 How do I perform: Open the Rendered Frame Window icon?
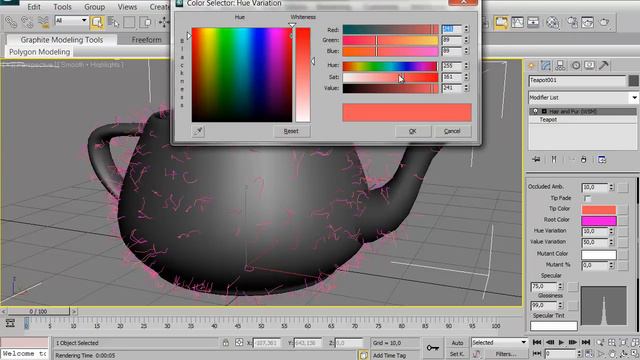click(588, 22)
